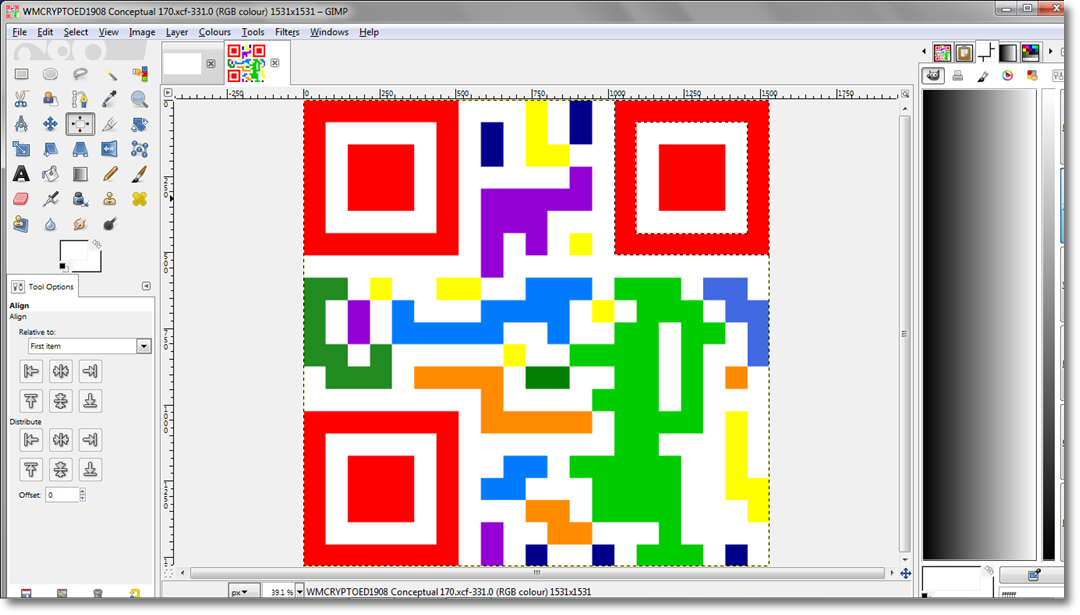The image size is (1080, 615).
Task: Select the Heal bandage tool
Action: [139, 199]
